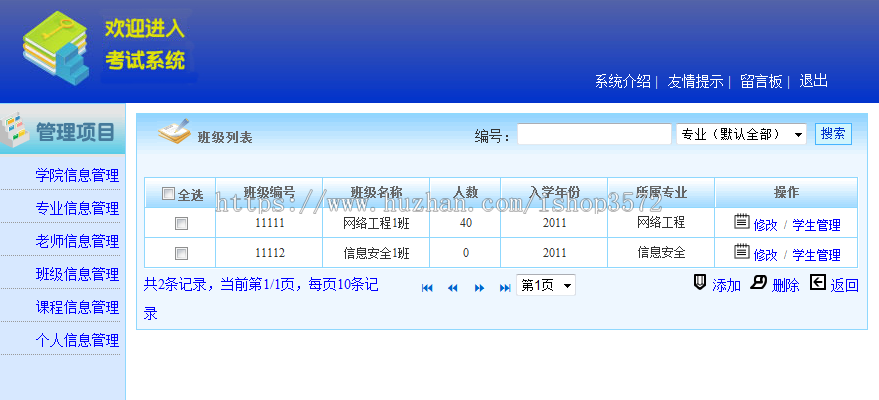Click 退出 to log out
This screenshot has width=879, height=400.
(813, 81)
